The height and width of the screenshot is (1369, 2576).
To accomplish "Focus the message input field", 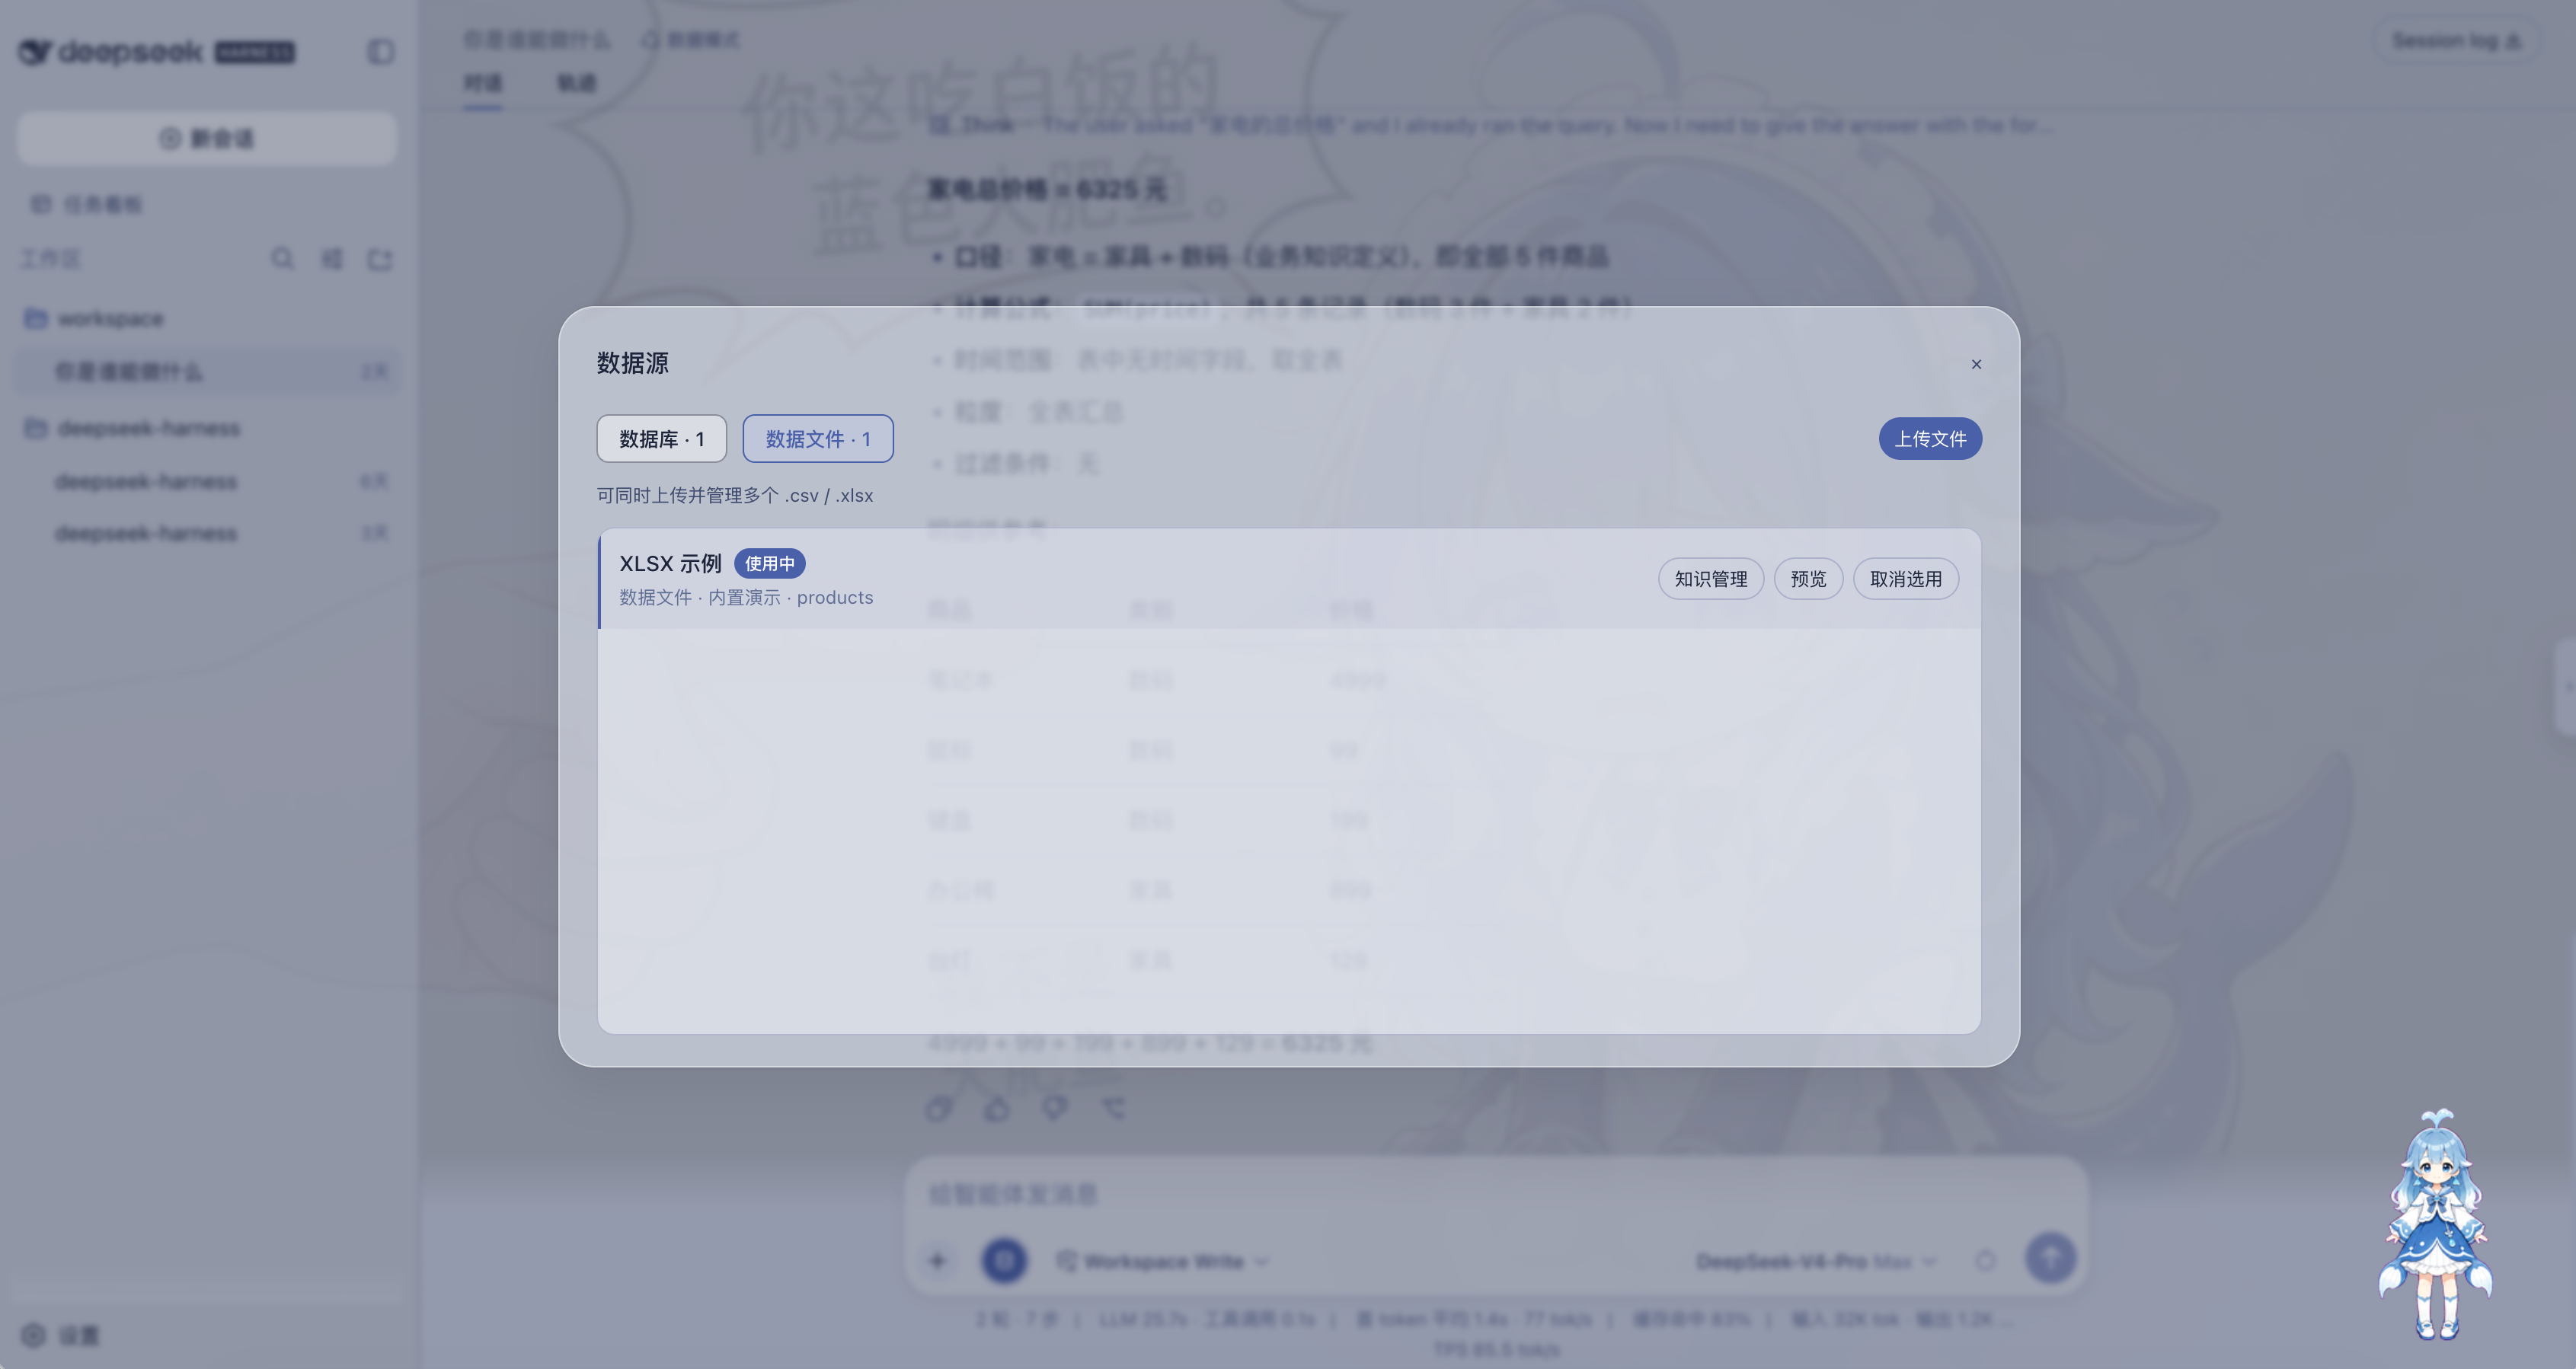I will (x=1497, y=1194).
